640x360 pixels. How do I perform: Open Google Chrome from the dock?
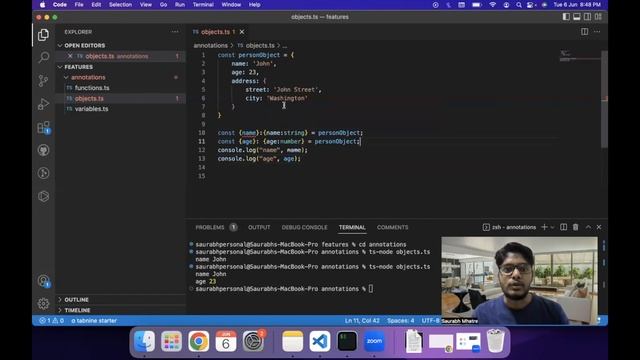point(198,341)
